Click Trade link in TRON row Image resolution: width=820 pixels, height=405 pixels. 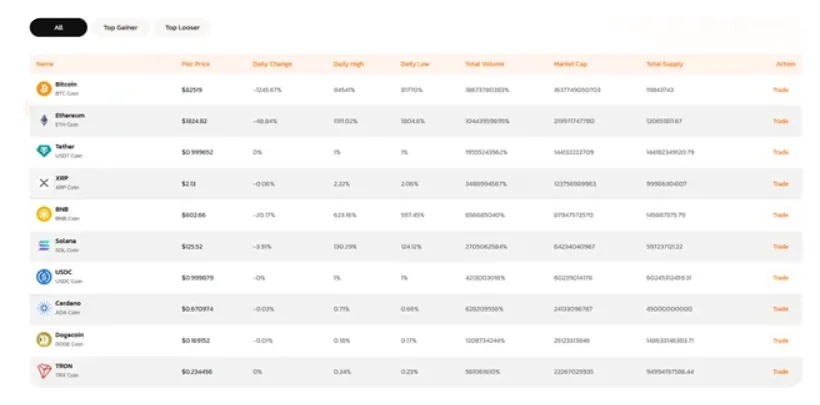click(x=780, y=371)
